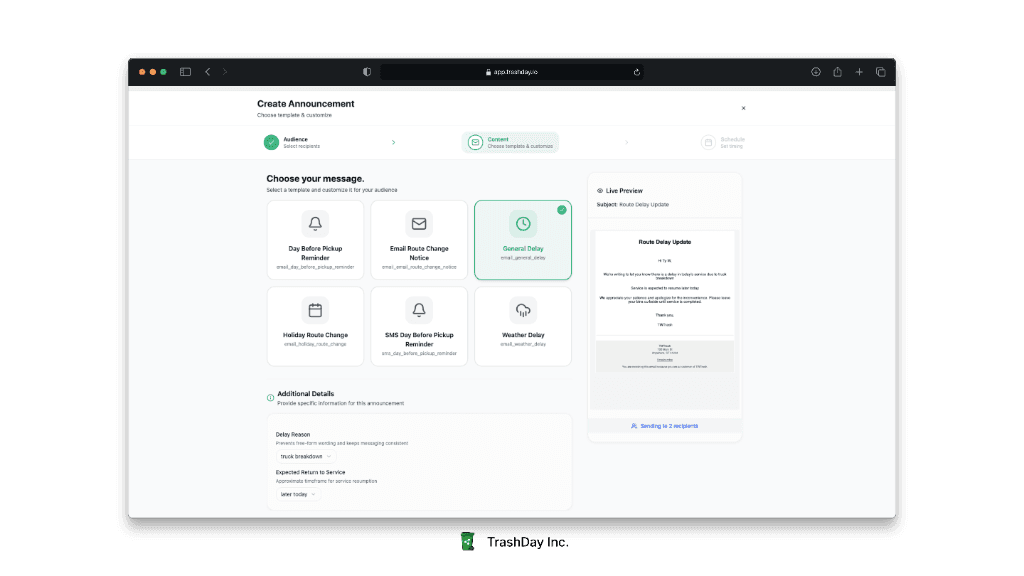
Task: Click the green selected checkmark on General Delay
Action: (x=561, y=210)
